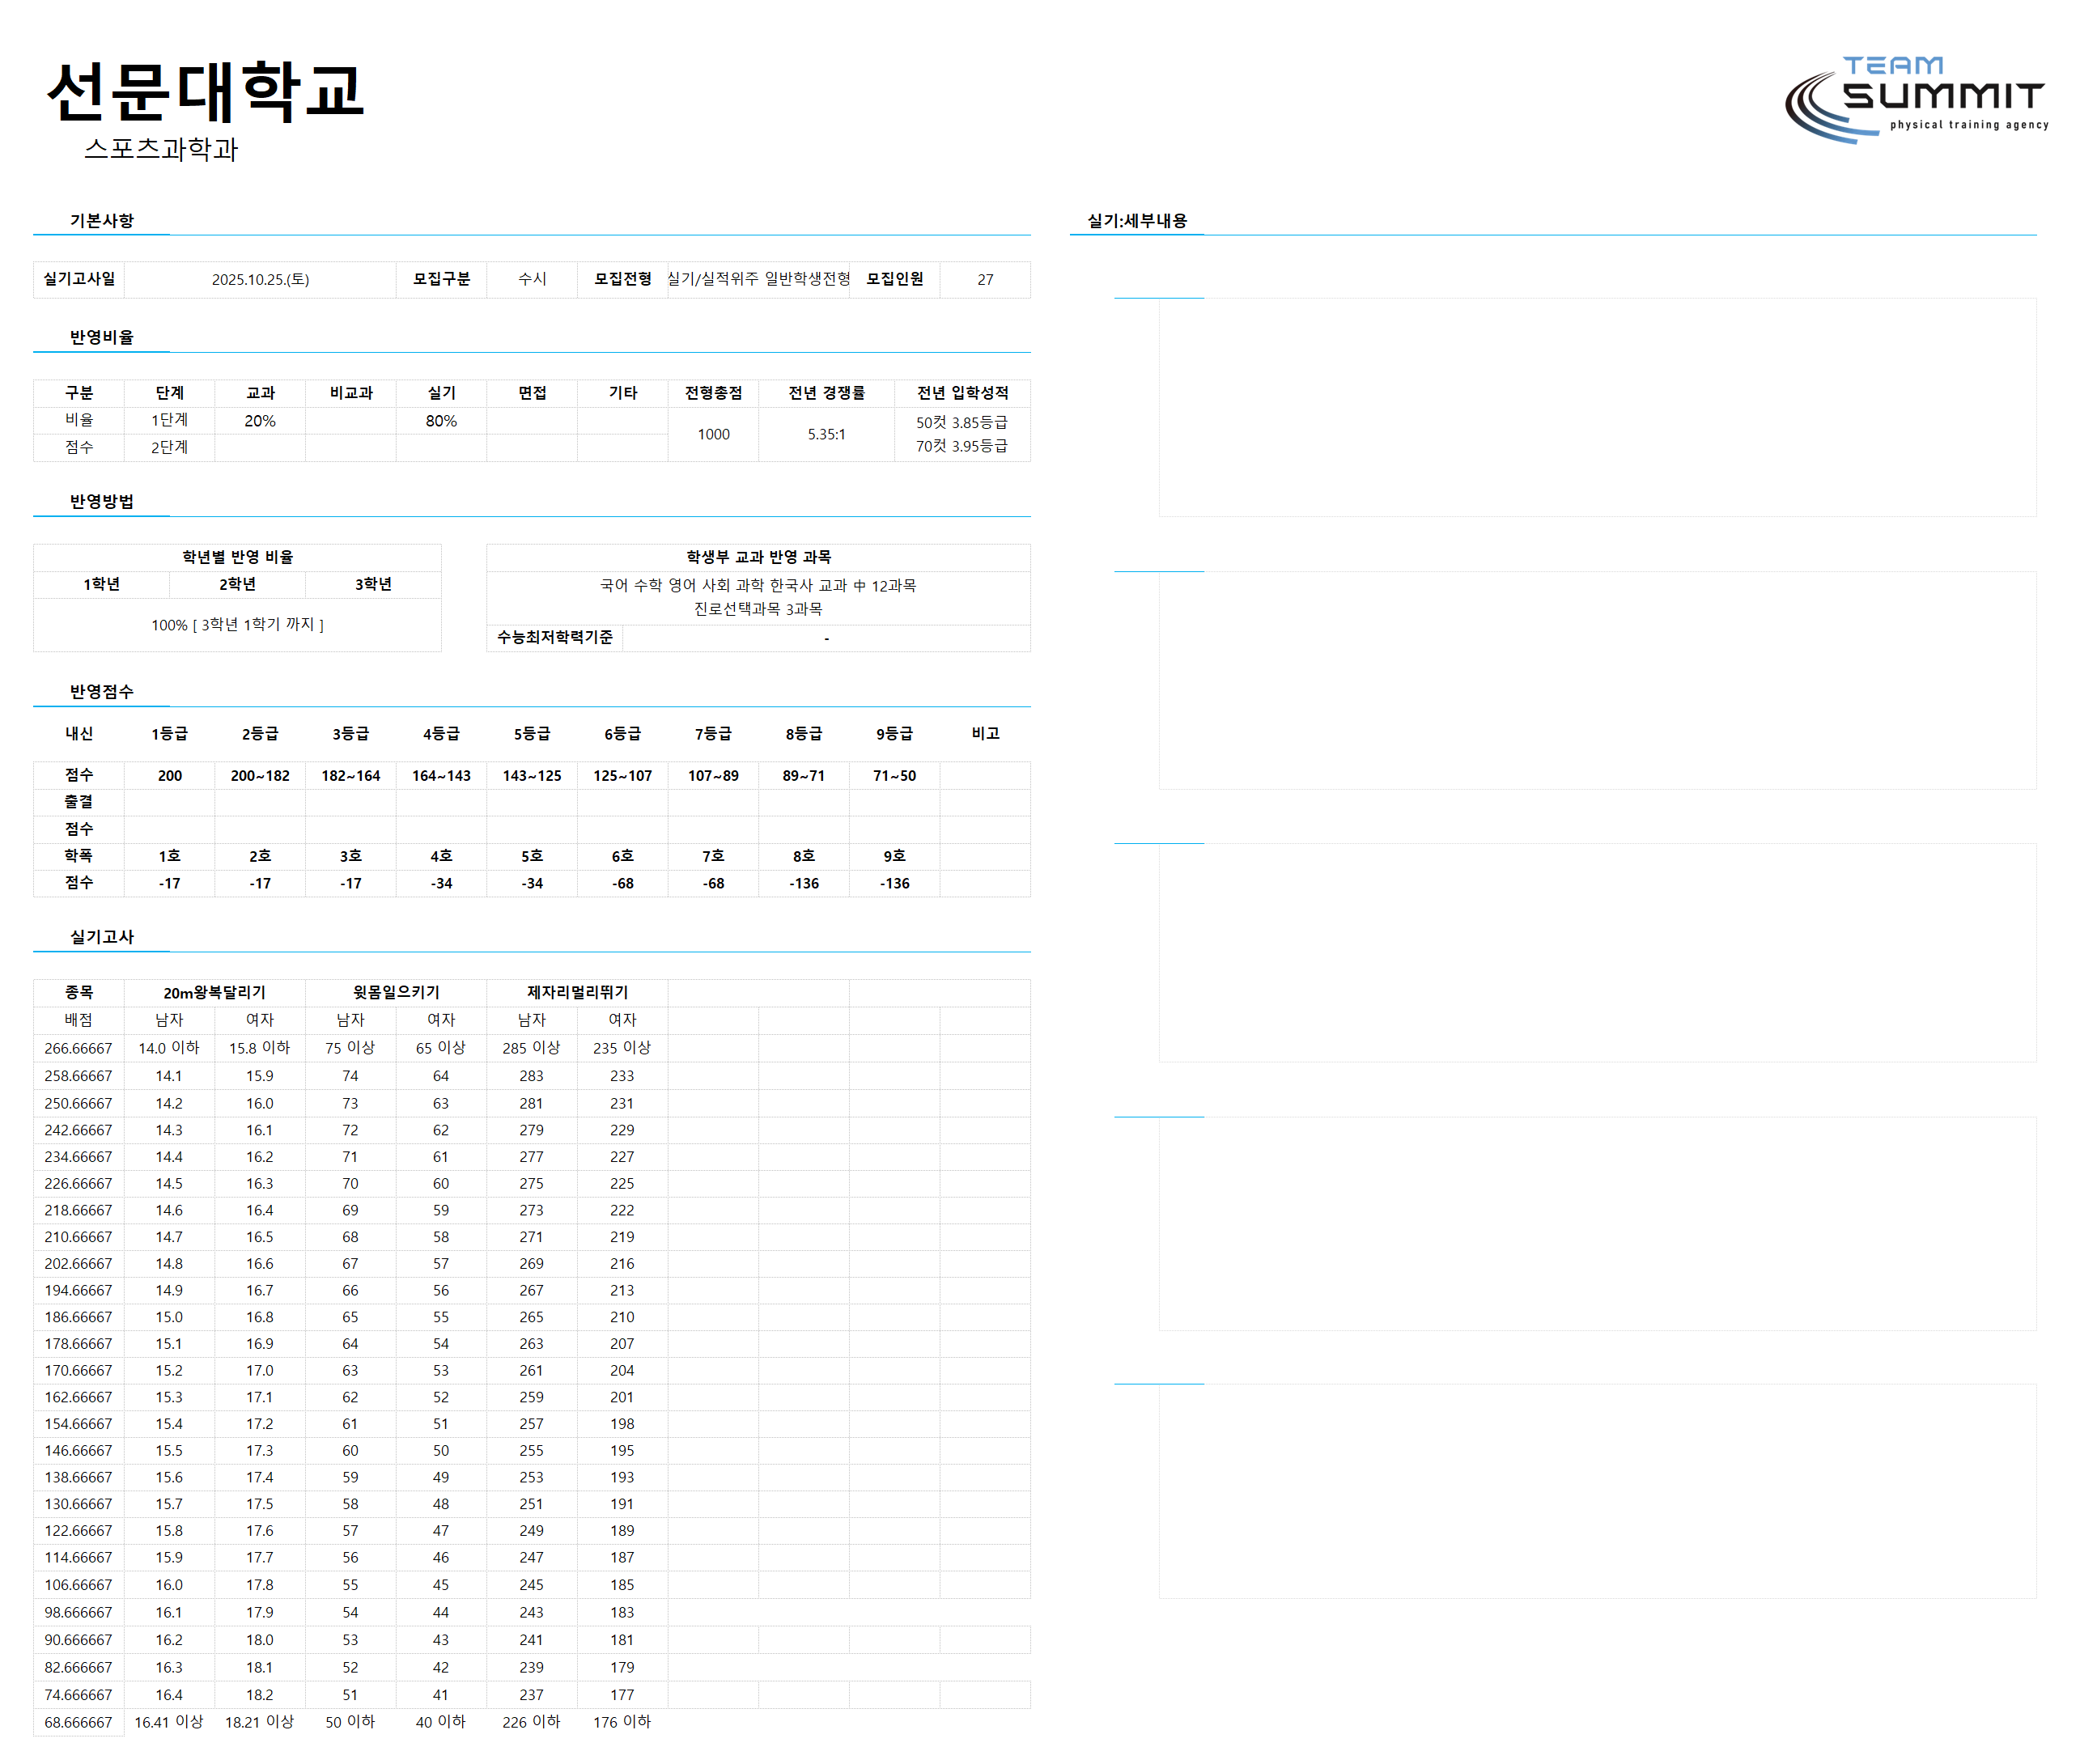Click 16.41 이상 male cutoff cell
The image size is (2080, 1764).
click(x=169, y=1722)
